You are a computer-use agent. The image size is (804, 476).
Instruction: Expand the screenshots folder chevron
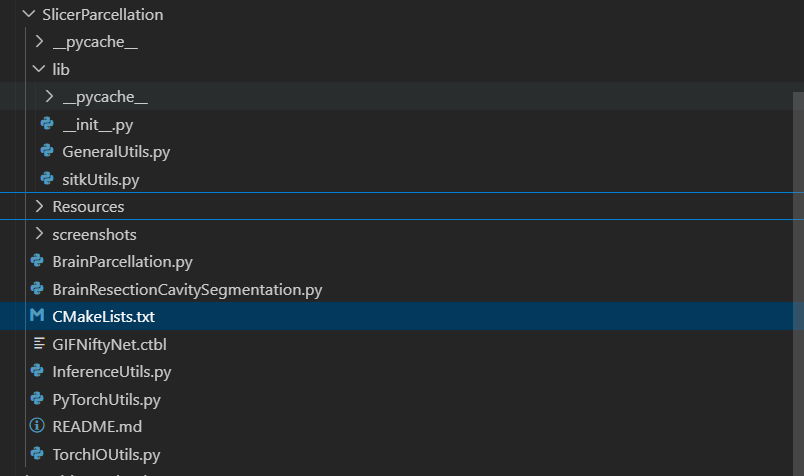tap(39, 234)
